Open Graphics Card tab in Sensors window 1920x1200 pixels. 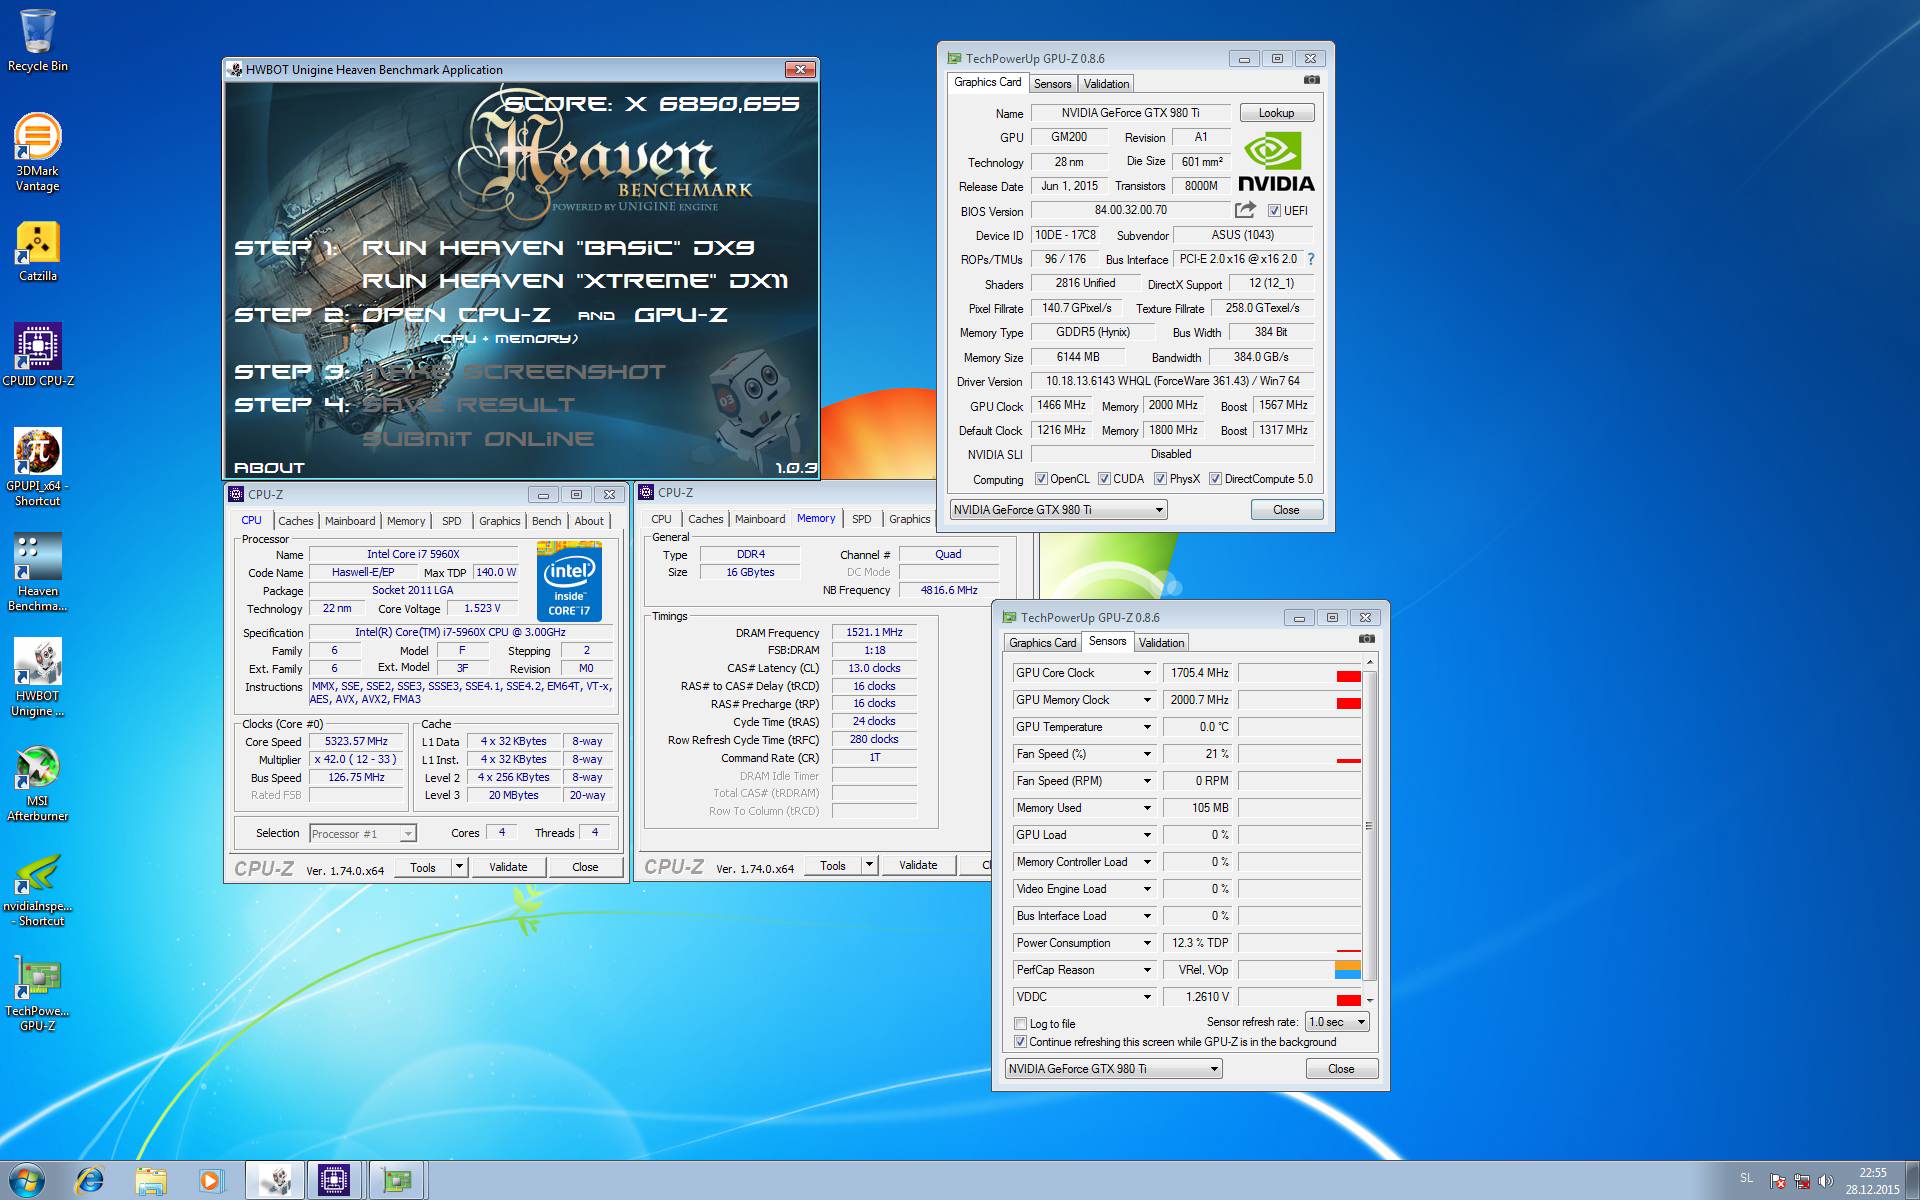(1042, 643)
